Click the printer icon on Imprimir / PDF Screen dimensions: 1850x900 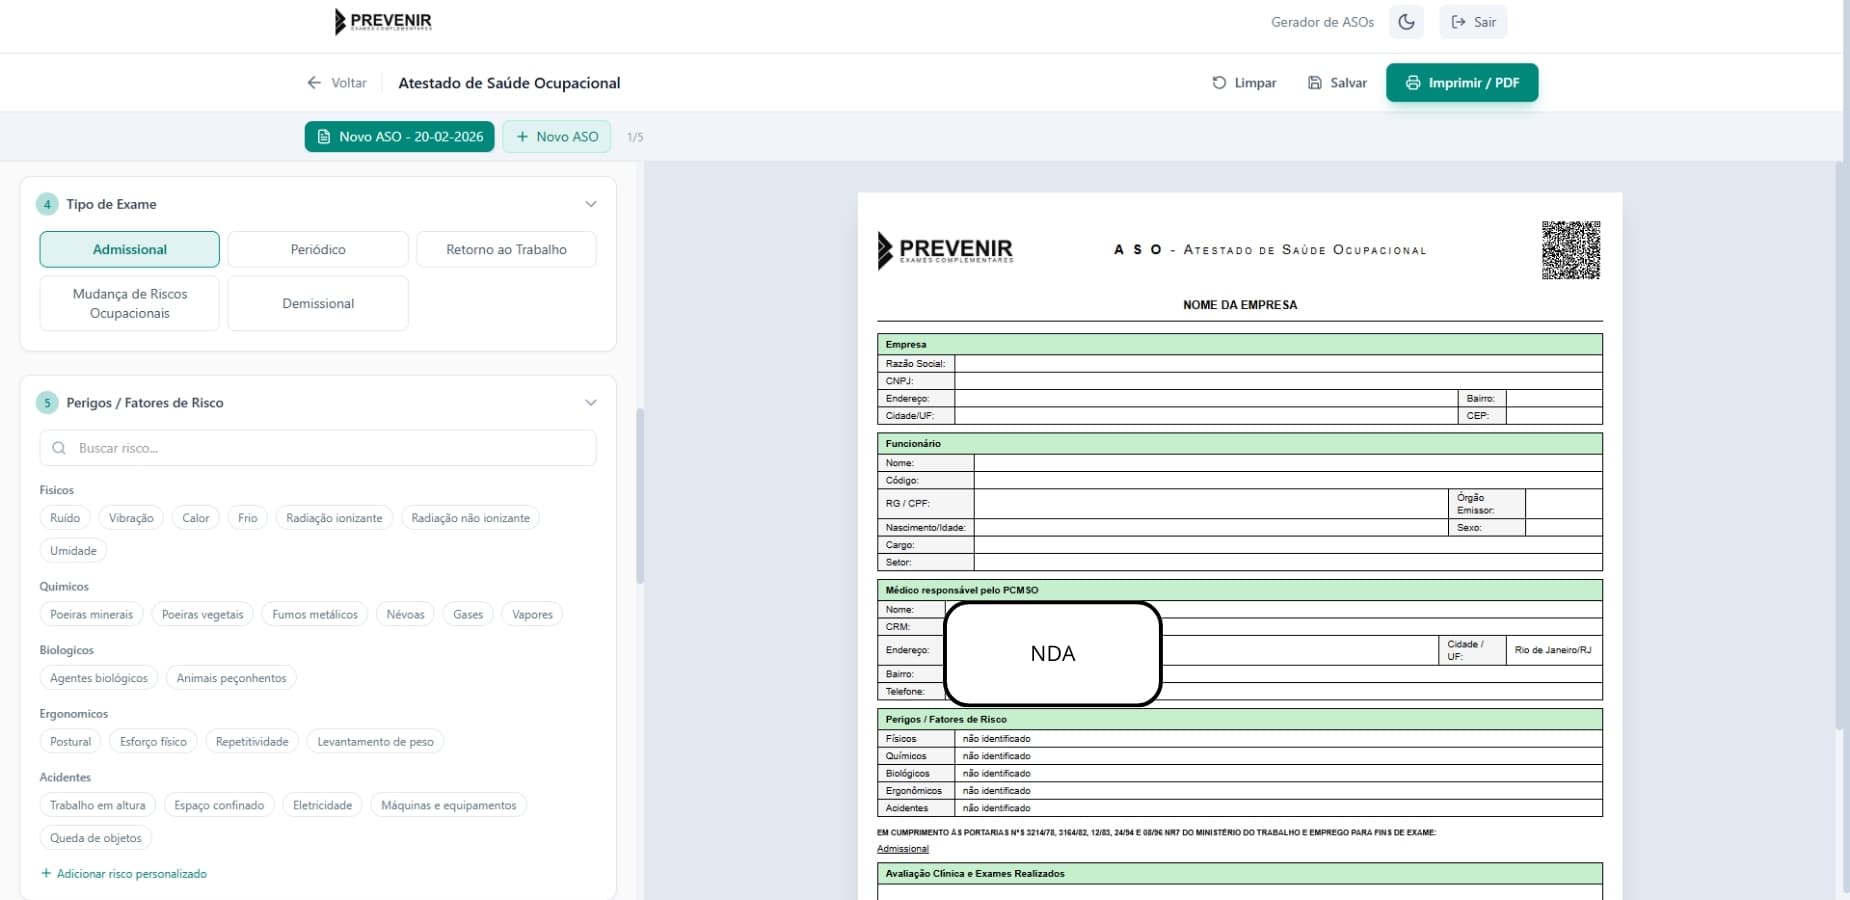pyautogui.click(x=1412, y=83)
